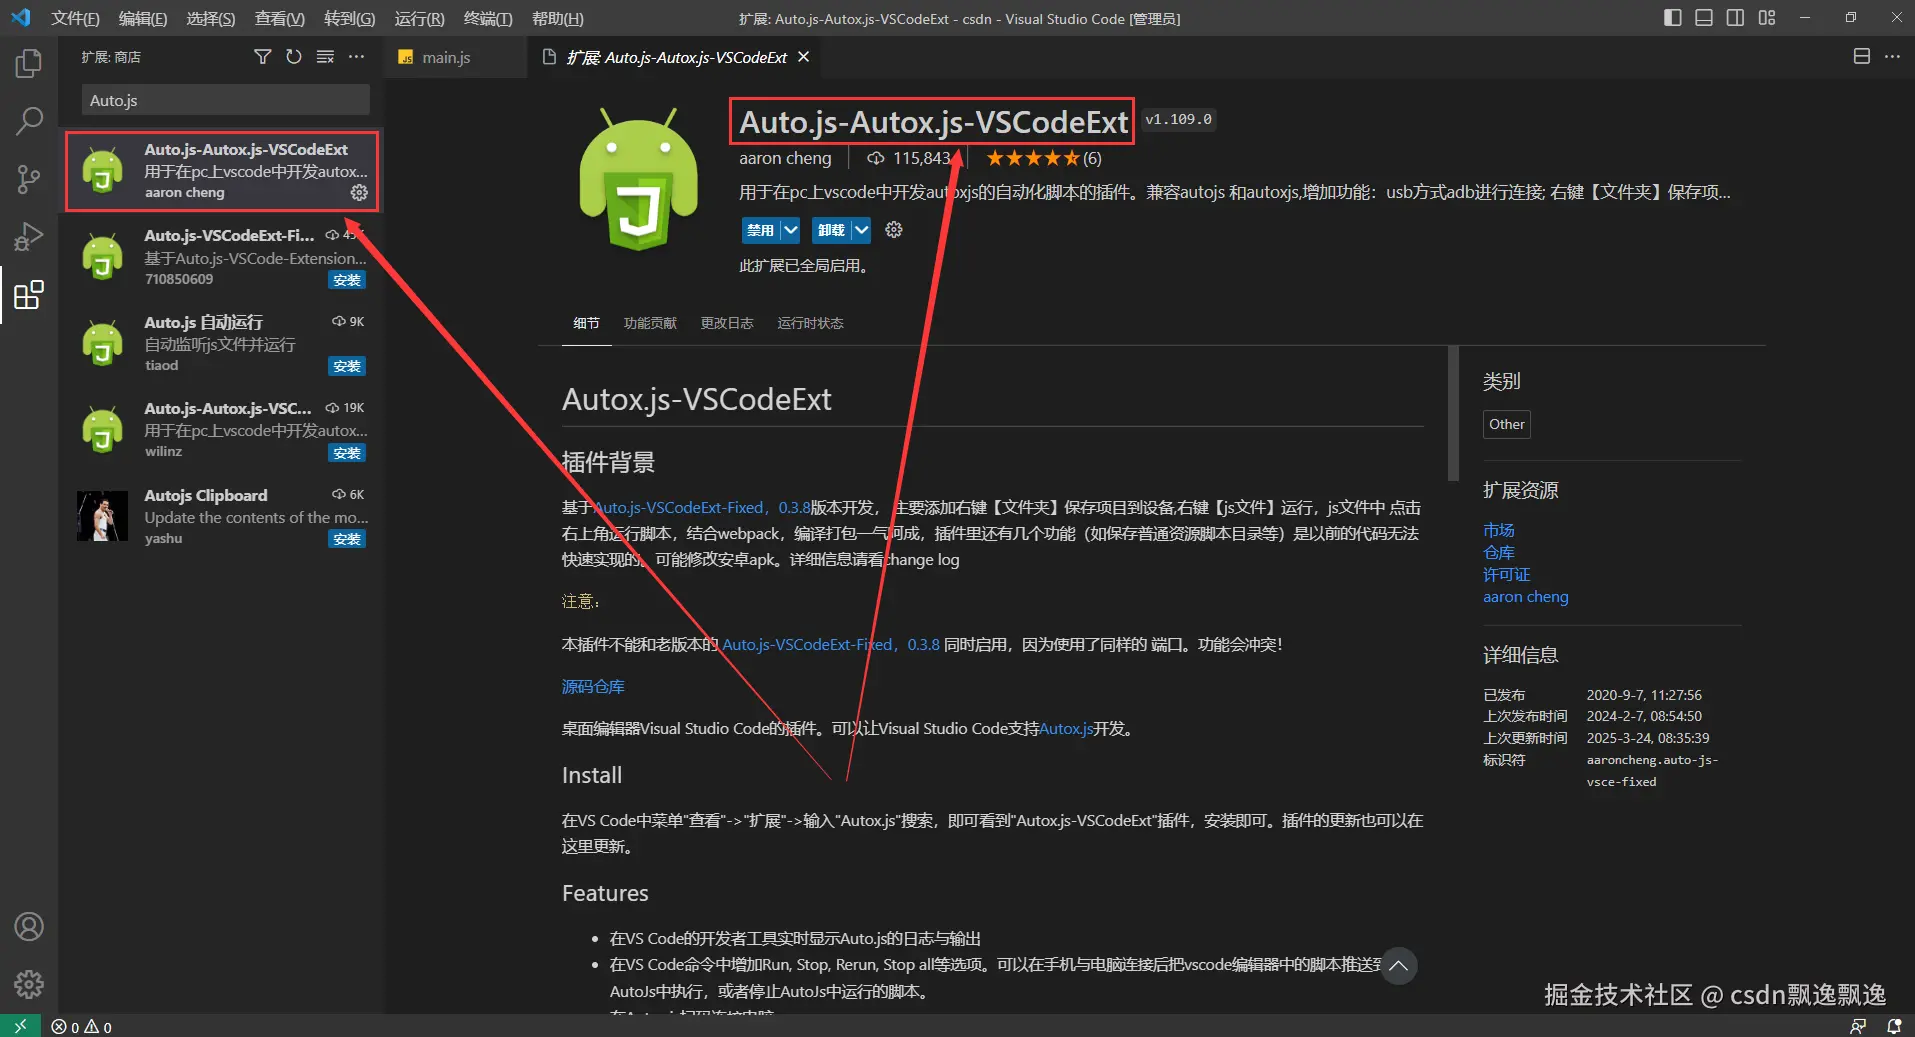The height and width of the screenshot is (1037, 1915).
Task: Clear extensions search results icon
Action: (325, 57)
